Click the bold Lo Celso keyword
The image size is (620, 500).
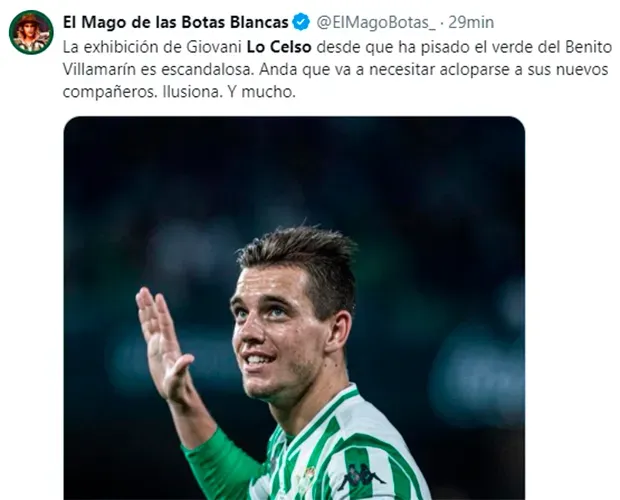pyautogui.click(x=279, y=47)
